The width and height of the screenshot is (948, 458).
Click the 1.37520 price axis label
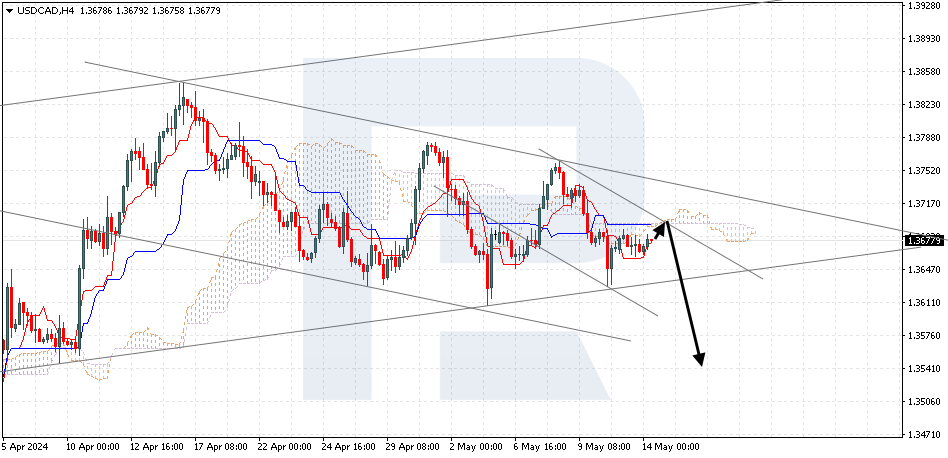click(924, 170)
